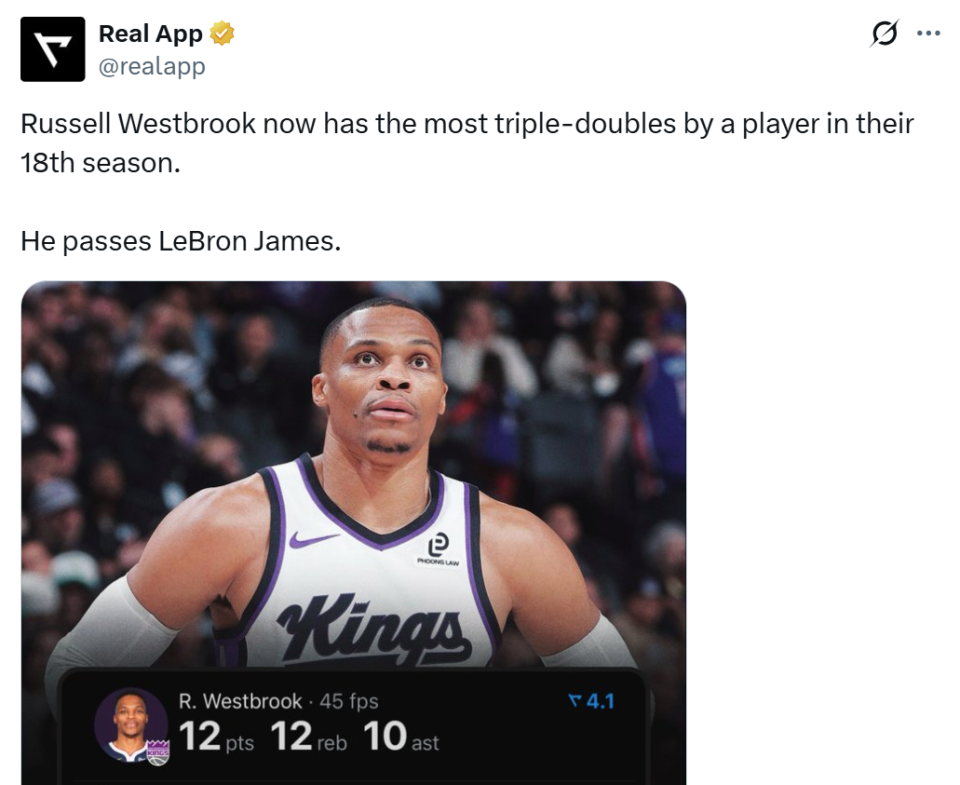Screen dimensions: 960x785
Task: Click the @realapp handle
Action: 151,66
